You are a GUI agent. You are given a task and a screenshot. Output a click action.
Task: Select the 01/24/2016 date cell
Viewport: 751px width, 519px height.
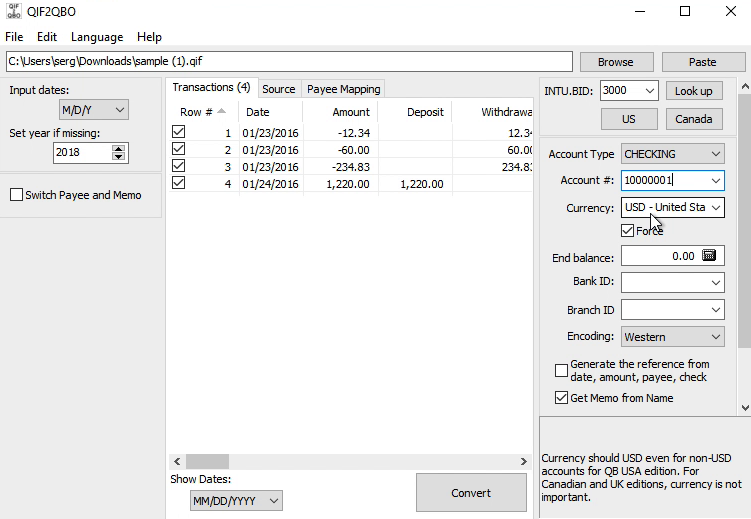[x=271, y=184]
